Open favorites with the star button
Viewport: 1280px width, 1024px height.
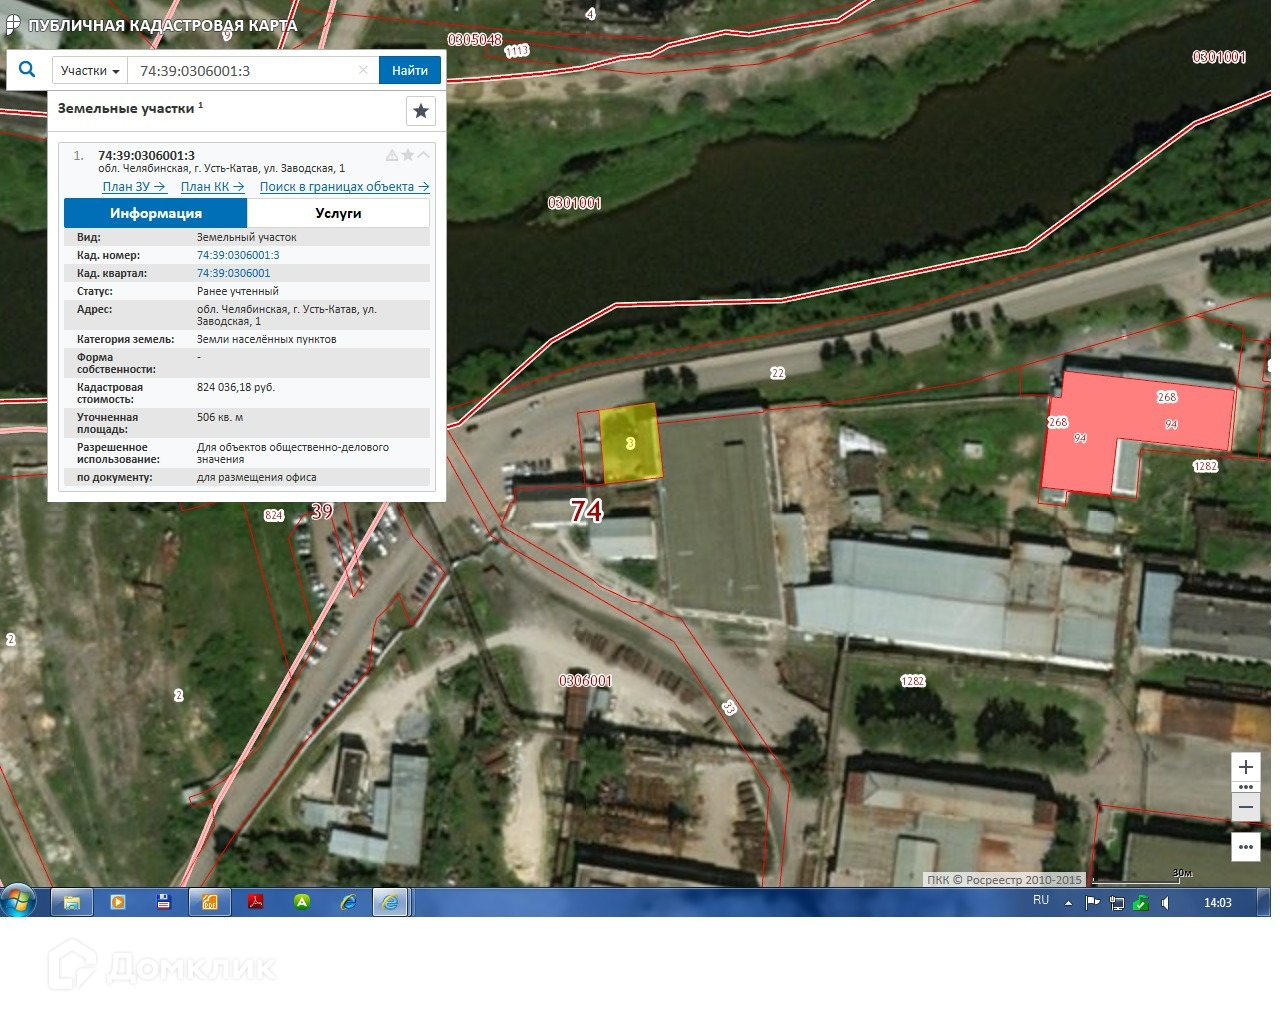tap(421, 111)
